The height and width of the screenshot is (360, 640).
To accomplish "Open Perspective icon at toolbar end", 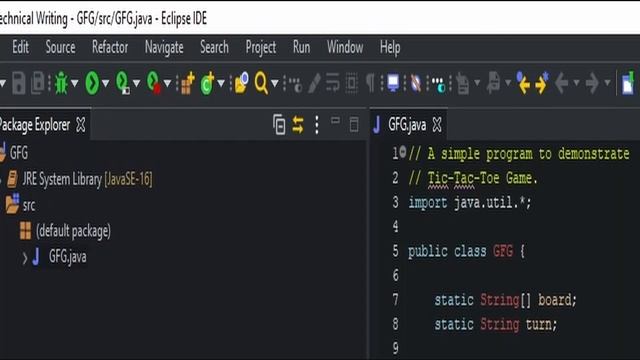I will tap(628, 83).
